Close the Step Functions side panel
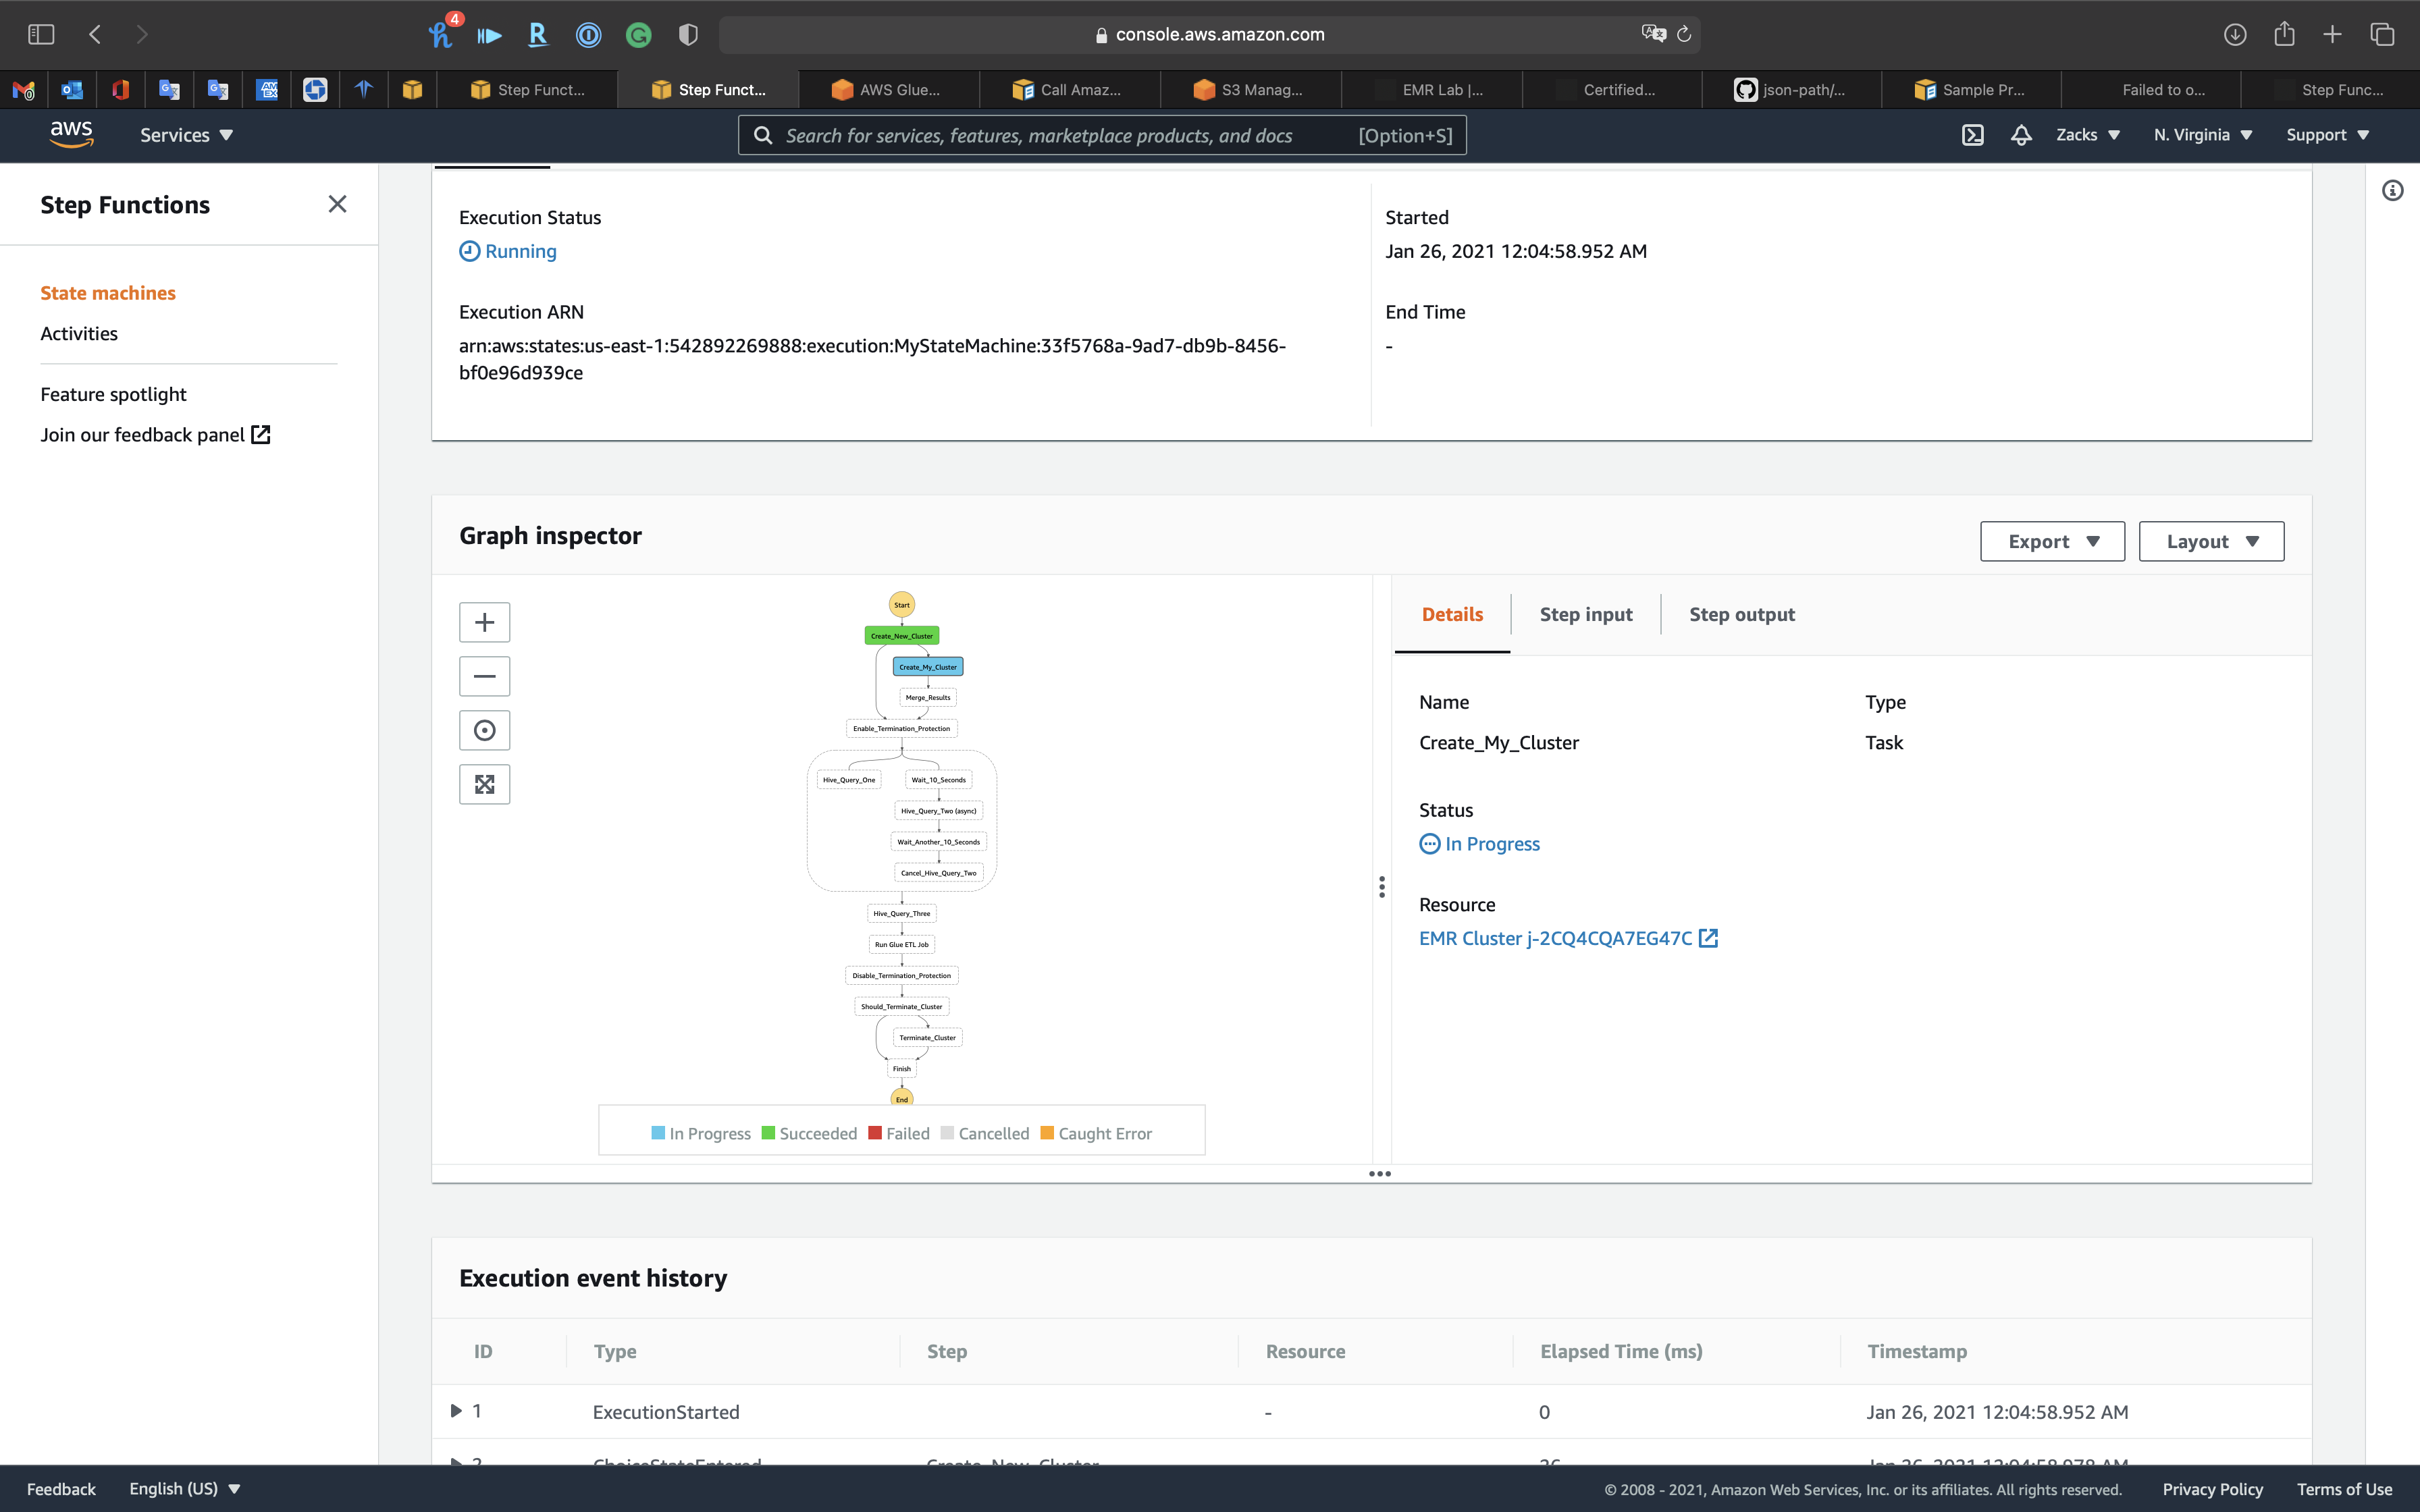The width and height of the screenshot is (2420, 1512). pyautogui.click(x=337, y=204)
